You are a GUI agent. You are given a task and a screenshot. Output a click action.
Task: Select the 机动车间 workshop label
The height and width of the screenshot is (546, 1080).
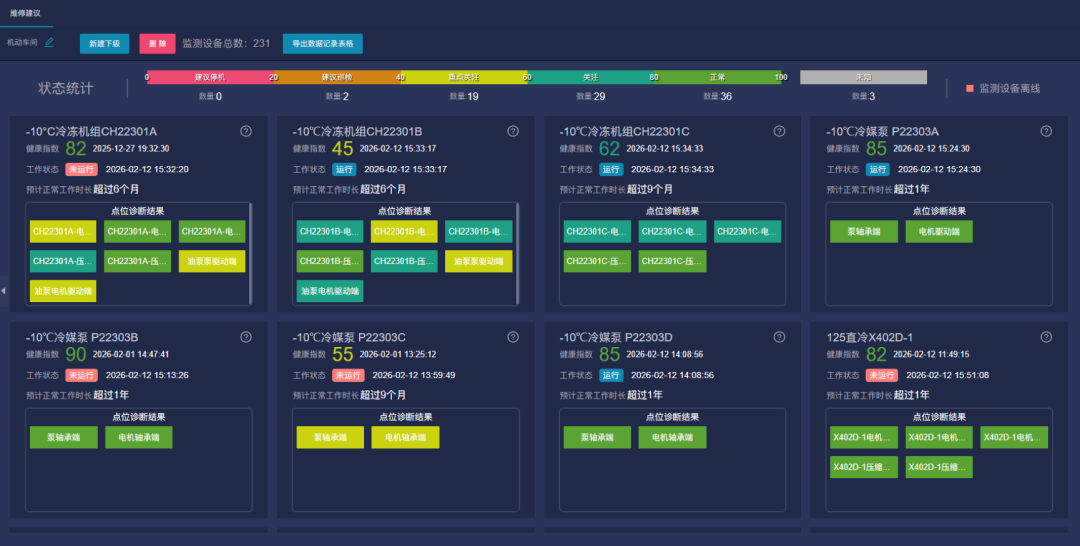[22, 43]
